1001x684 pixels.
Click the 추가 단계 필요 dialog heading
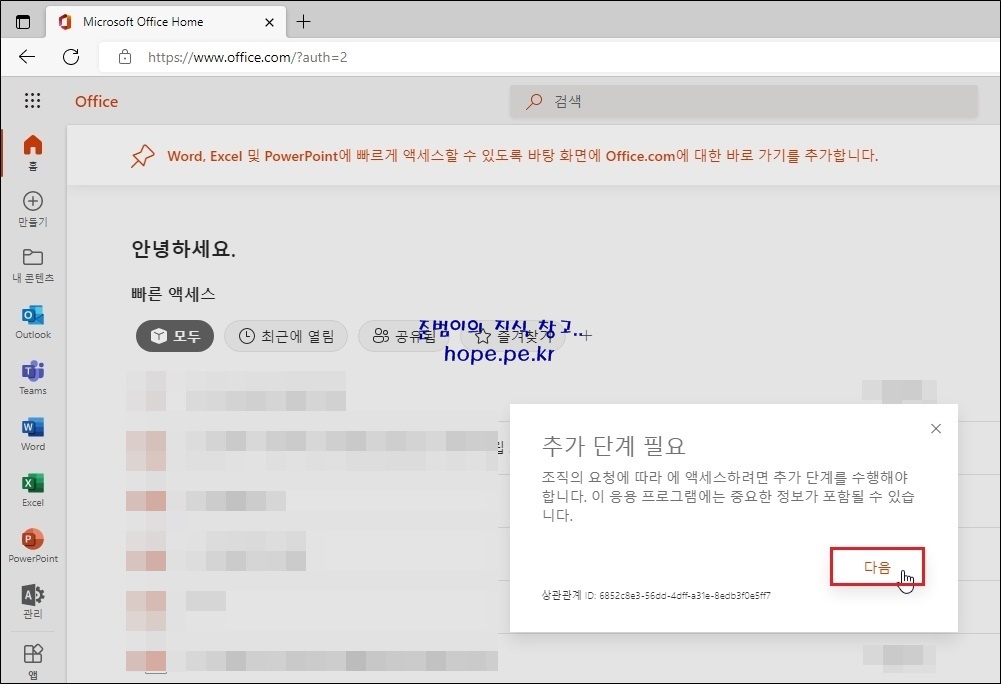(613, 445)
